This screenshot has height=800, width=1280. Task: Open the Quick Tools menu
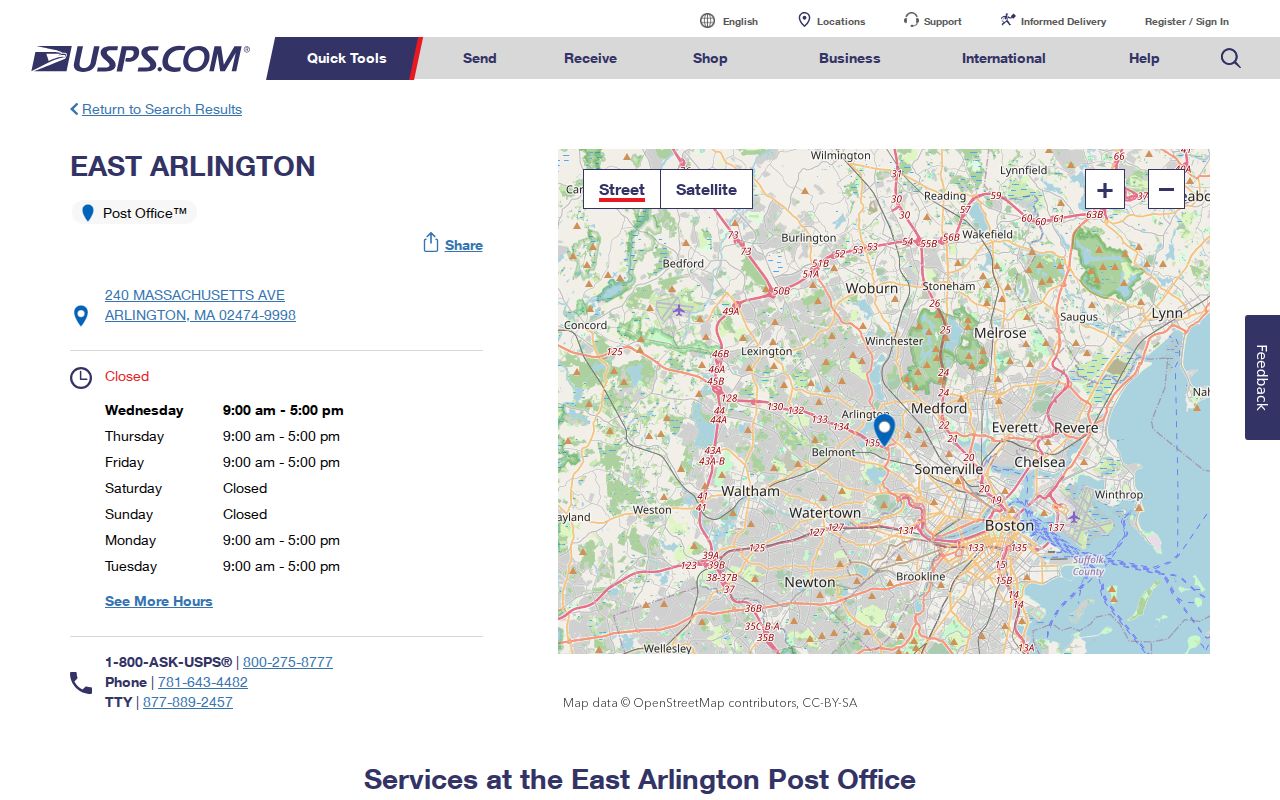pos(346,58)
